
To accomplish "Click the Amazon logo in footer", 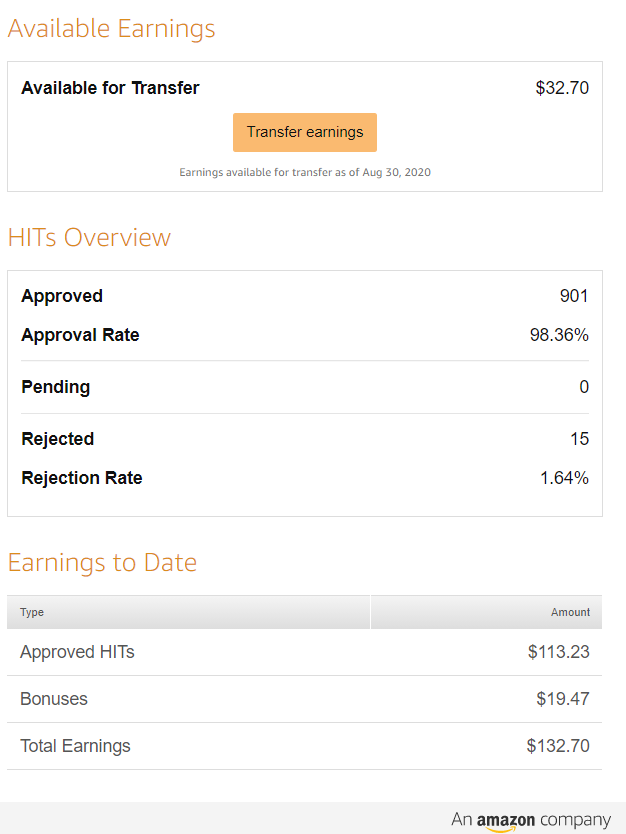I will (505, 822).
